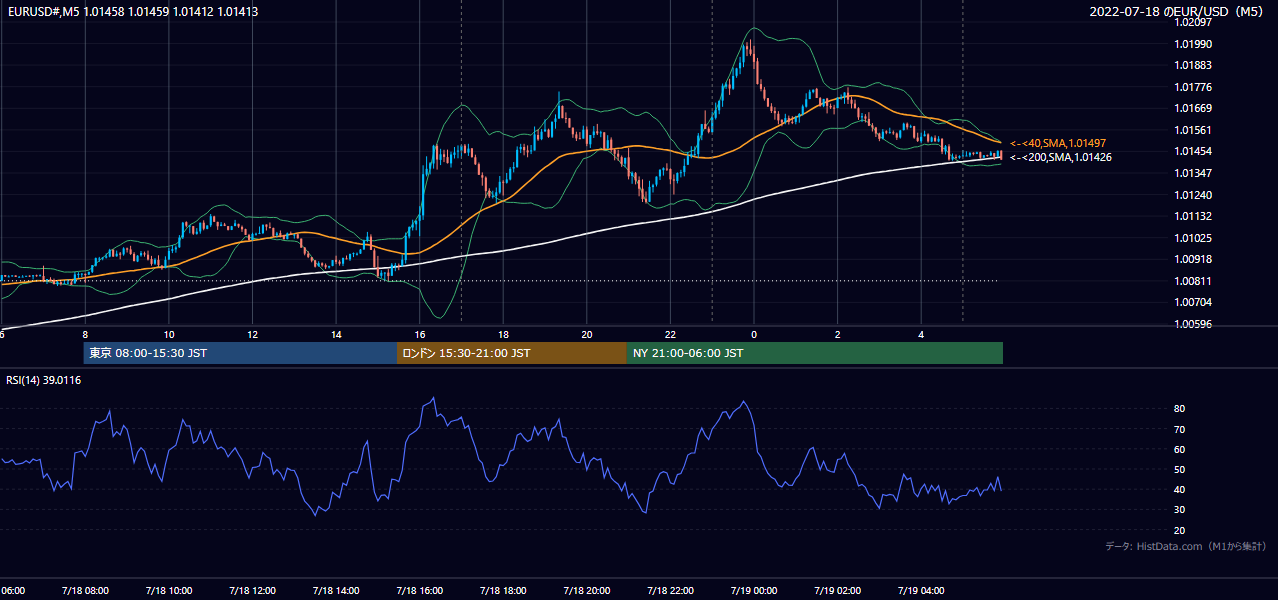Click RSI scale value 70
1278x600 pixels.
pos(1180,429)
